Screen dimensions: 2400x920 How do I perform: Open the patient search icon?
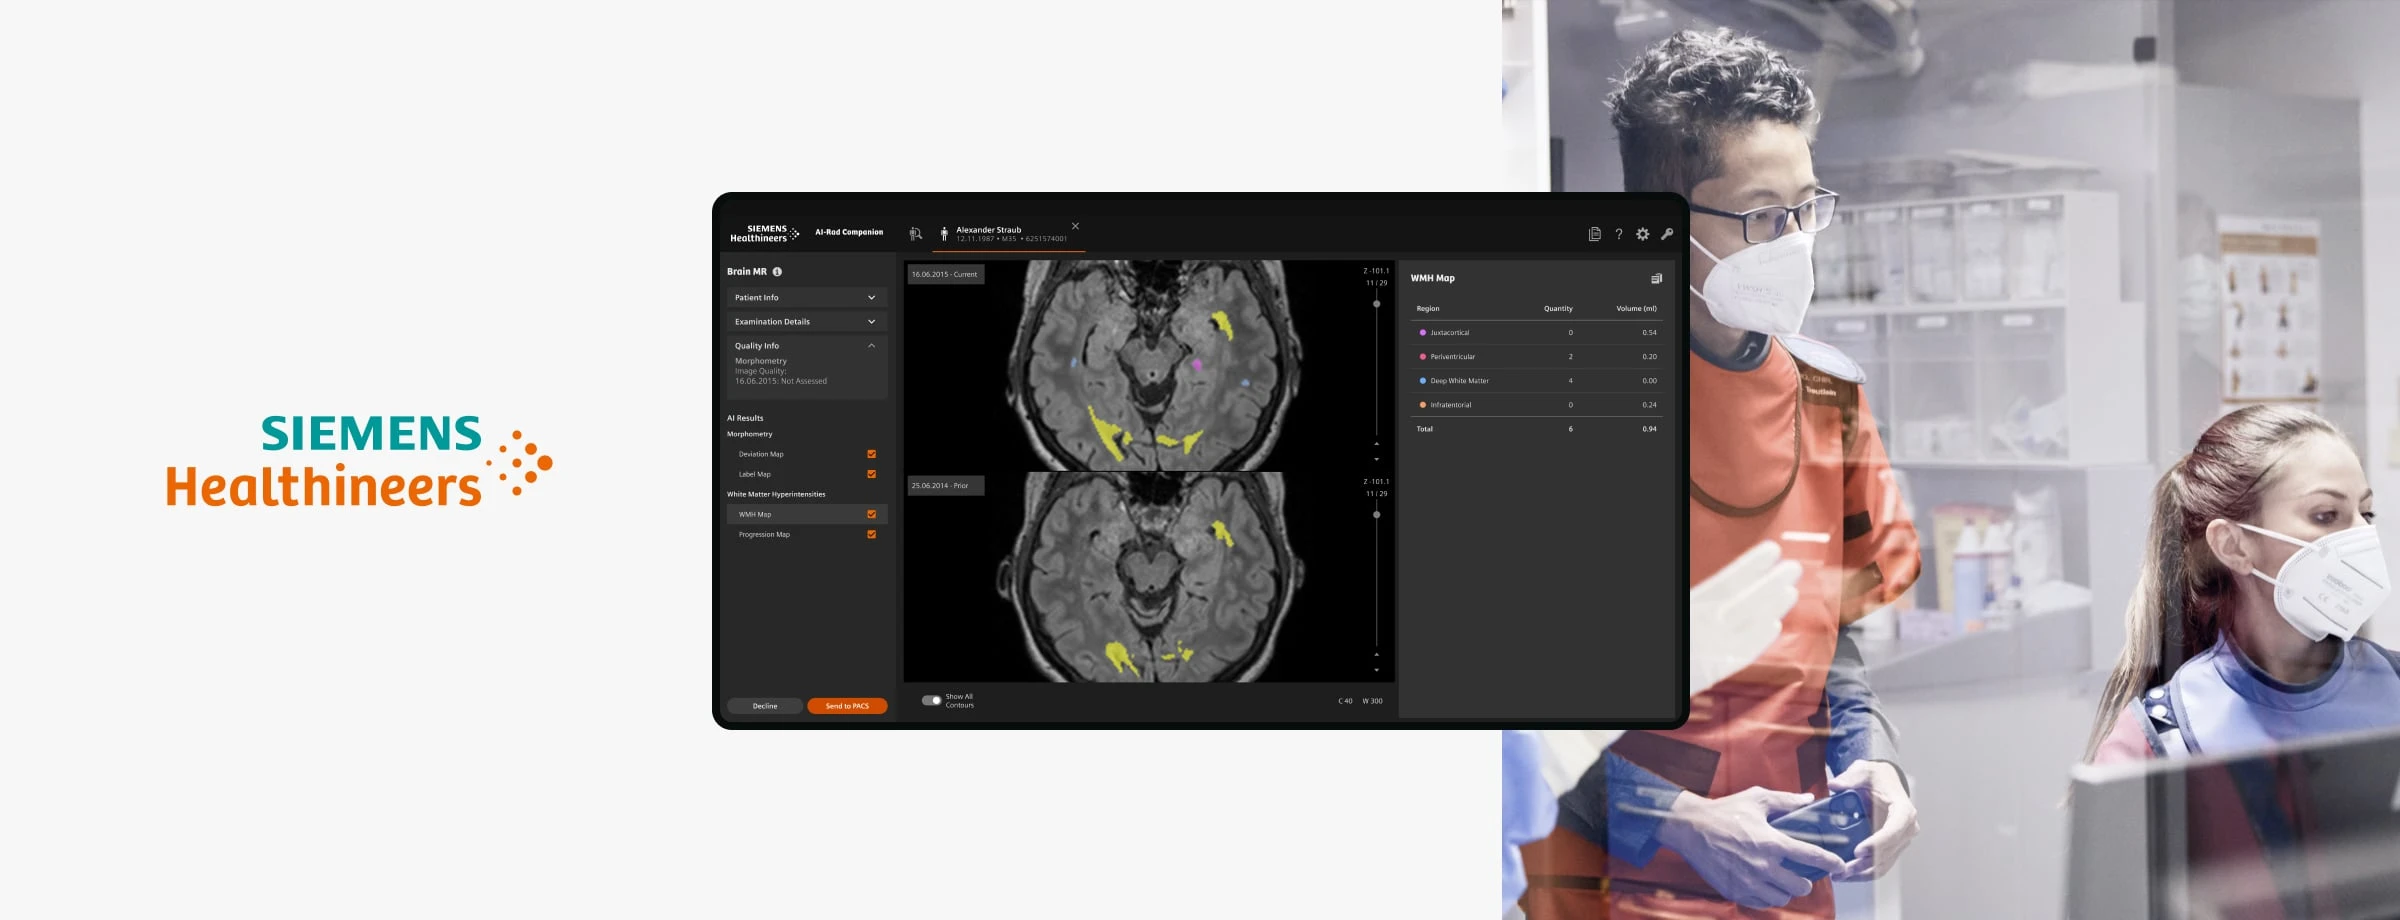click(915, 234)
